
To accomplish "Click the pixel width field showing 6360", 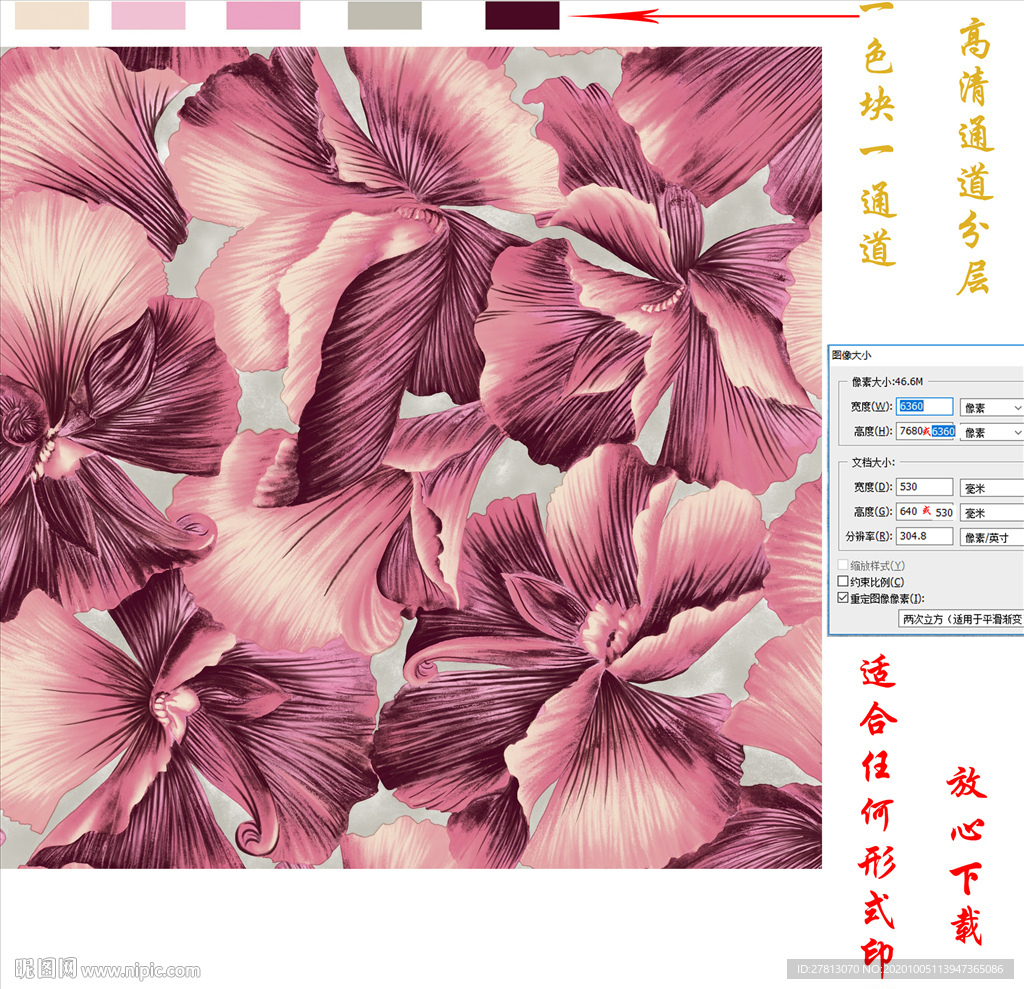I will [x=924, y=406].
